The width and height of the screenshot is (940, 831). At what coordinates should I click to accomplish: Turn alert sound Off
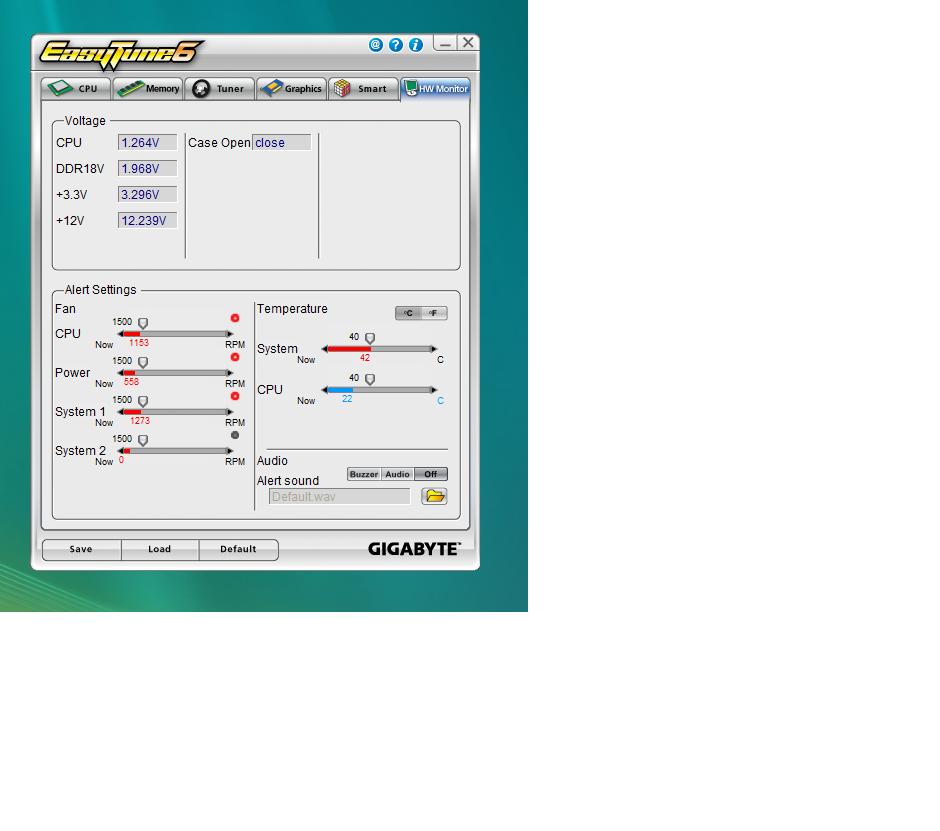coord(430,474)
